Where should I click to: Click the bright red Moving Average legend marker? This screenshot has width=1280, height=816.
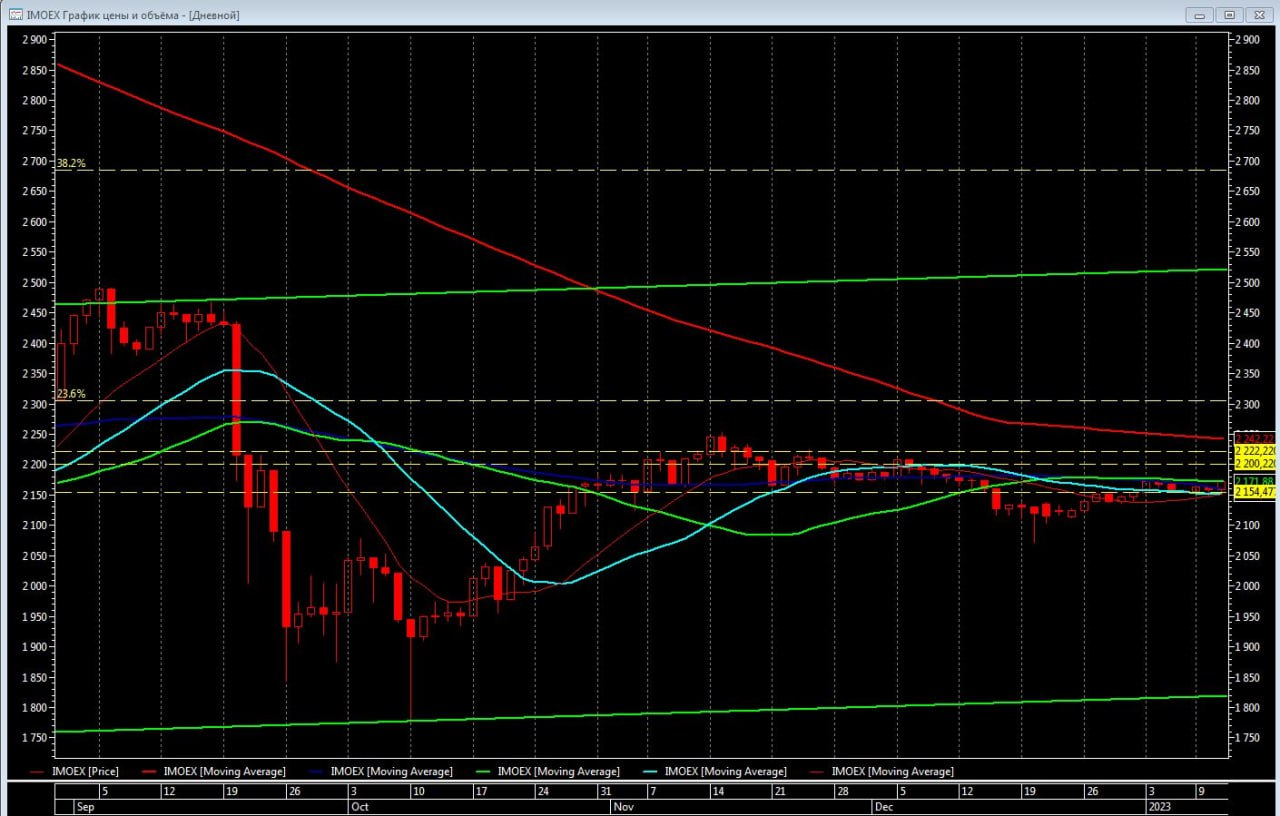point(148,771)
